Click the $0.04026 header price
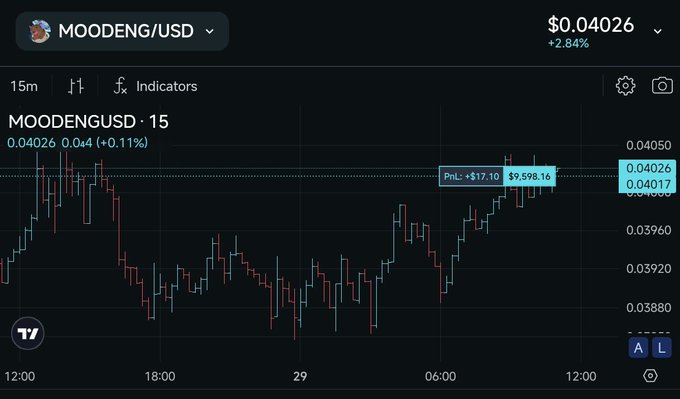This screenshot has height=399, width=680. coord(591,25)
